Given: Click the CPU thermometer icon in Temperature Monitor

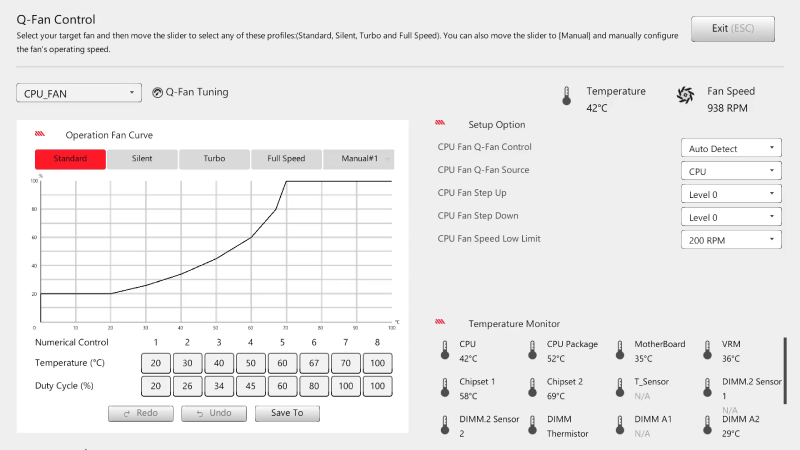Looking at the screenshot, I should [x=445, y=350].
